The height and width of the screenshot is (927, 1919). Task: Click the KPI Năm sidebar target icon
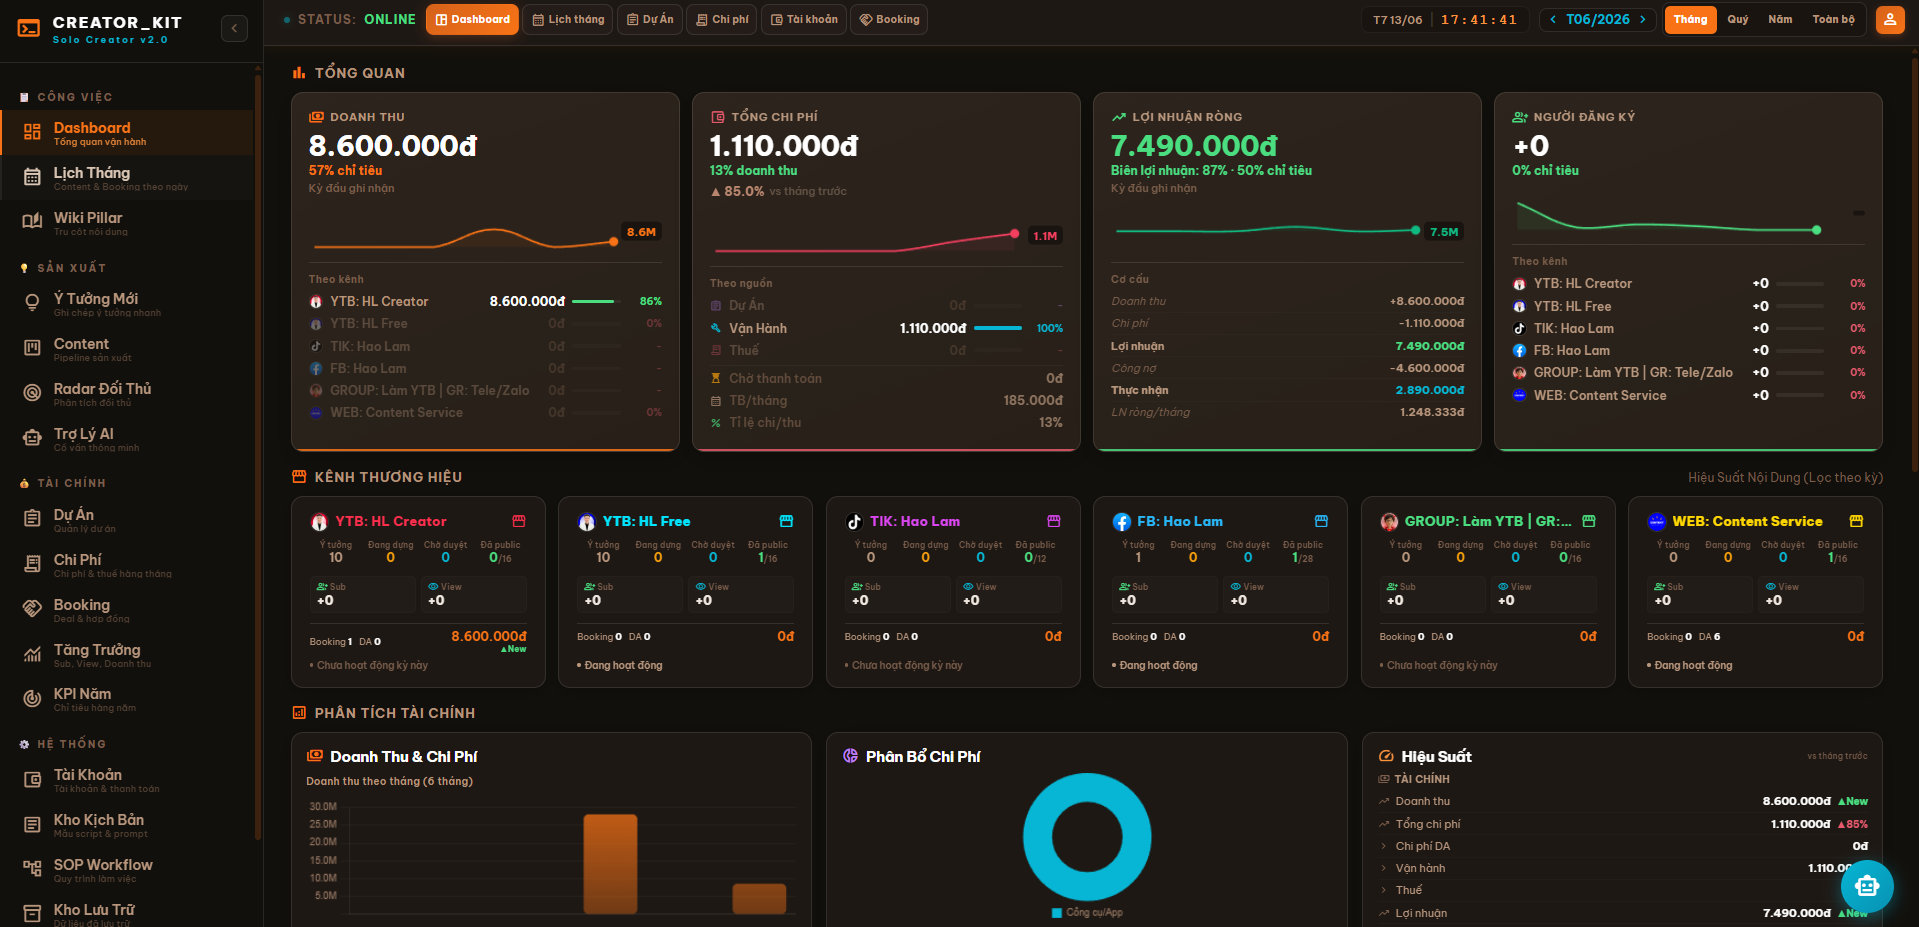tap(32, 698)
